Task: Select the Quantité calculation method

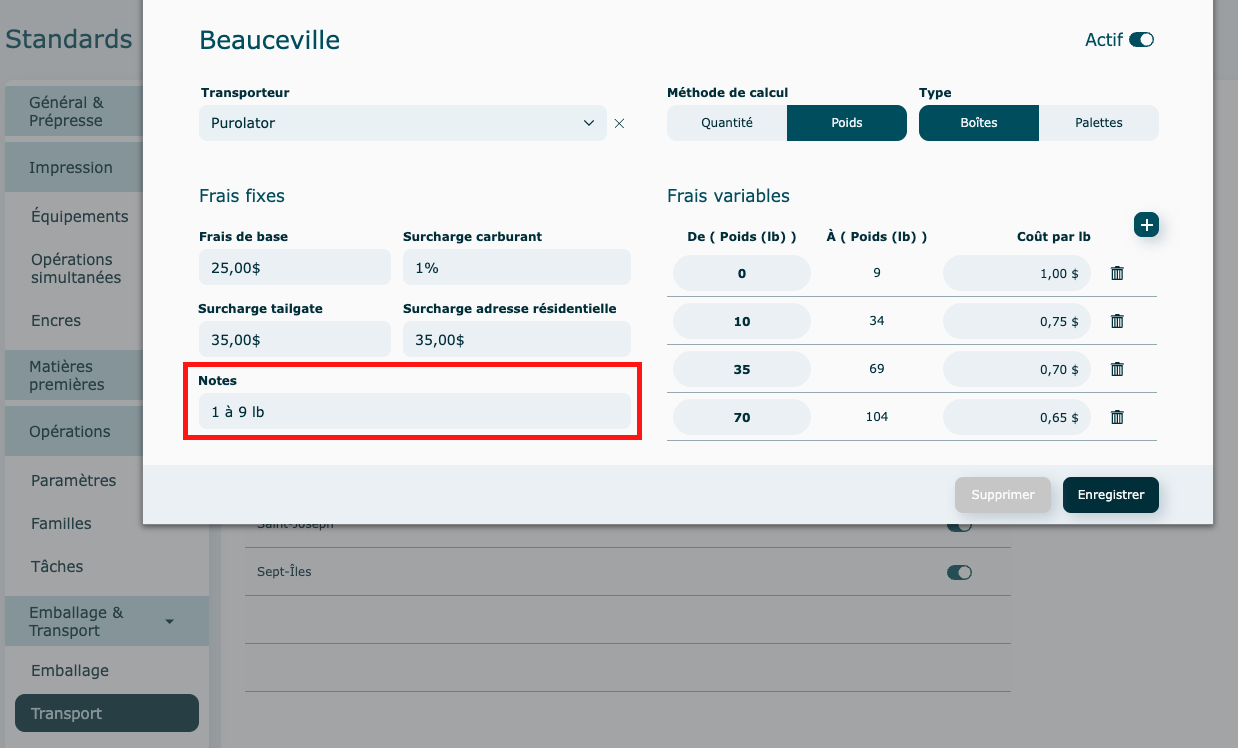Action: (x=727, y=123)
